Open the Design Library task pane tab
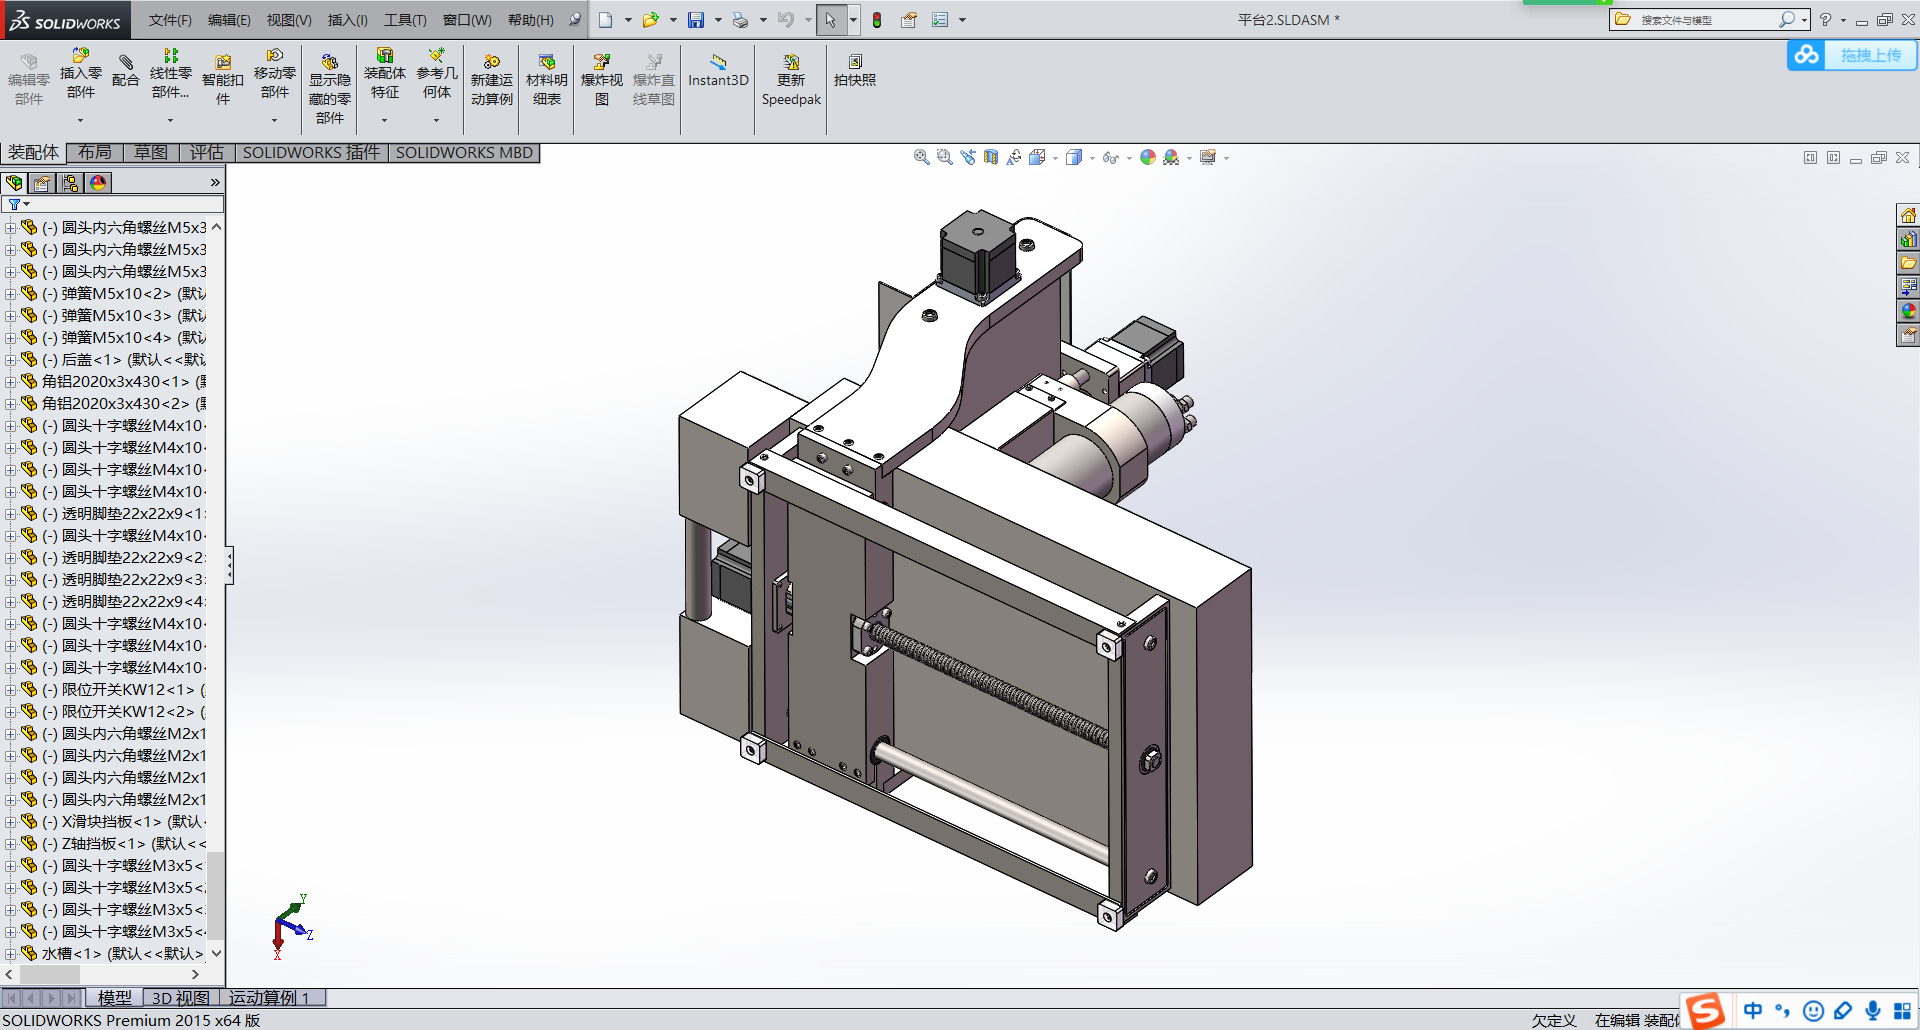Image resolution: width=1920 pixels, height=1030 pixels. coord(1908,240)
